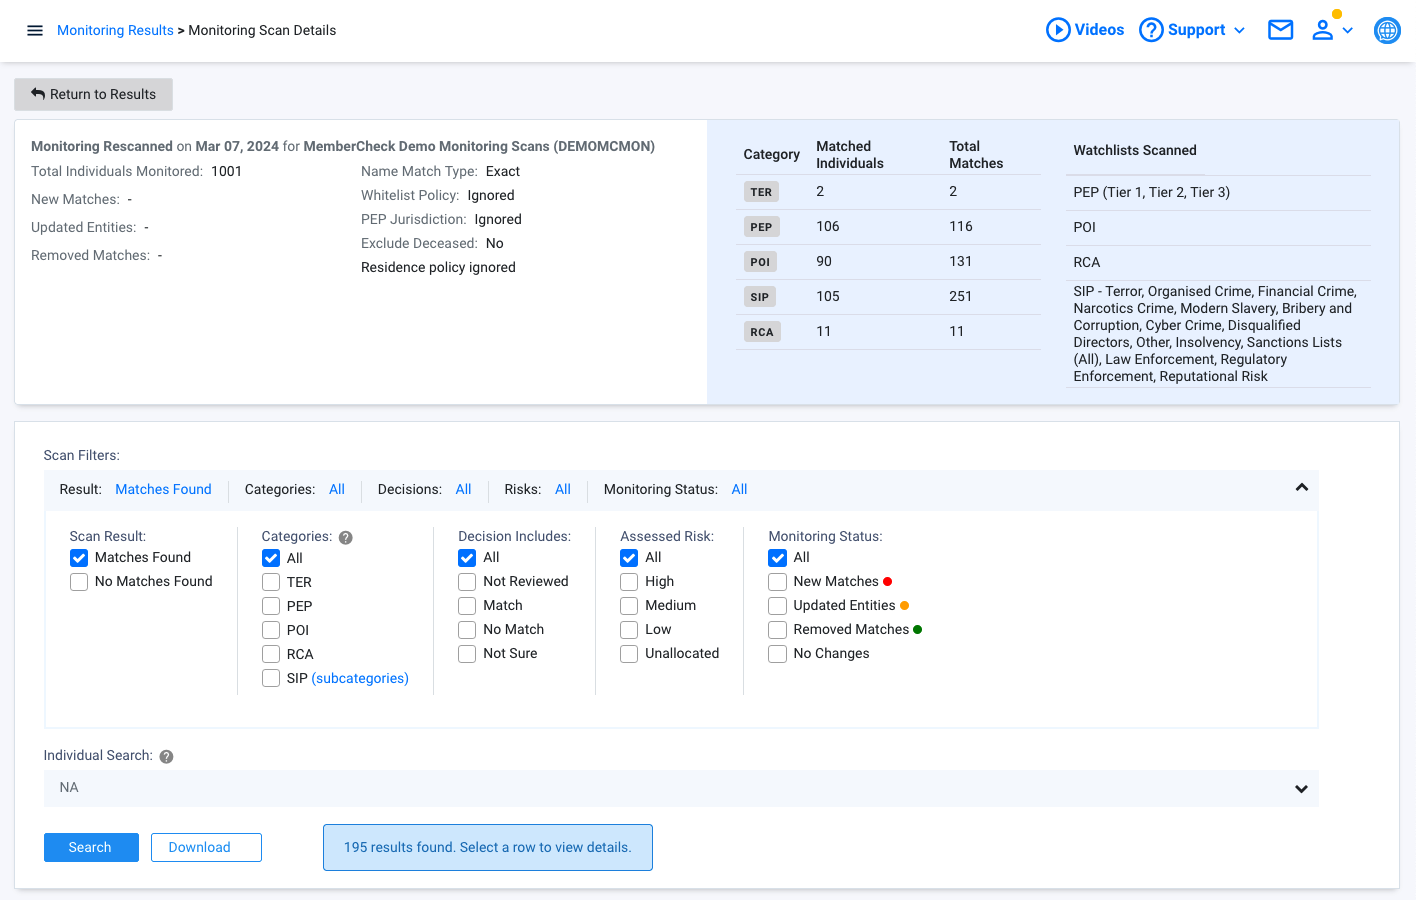Click the Decisions All summary link
Screen dimensions: 1416x900
[x=463, y=489]
